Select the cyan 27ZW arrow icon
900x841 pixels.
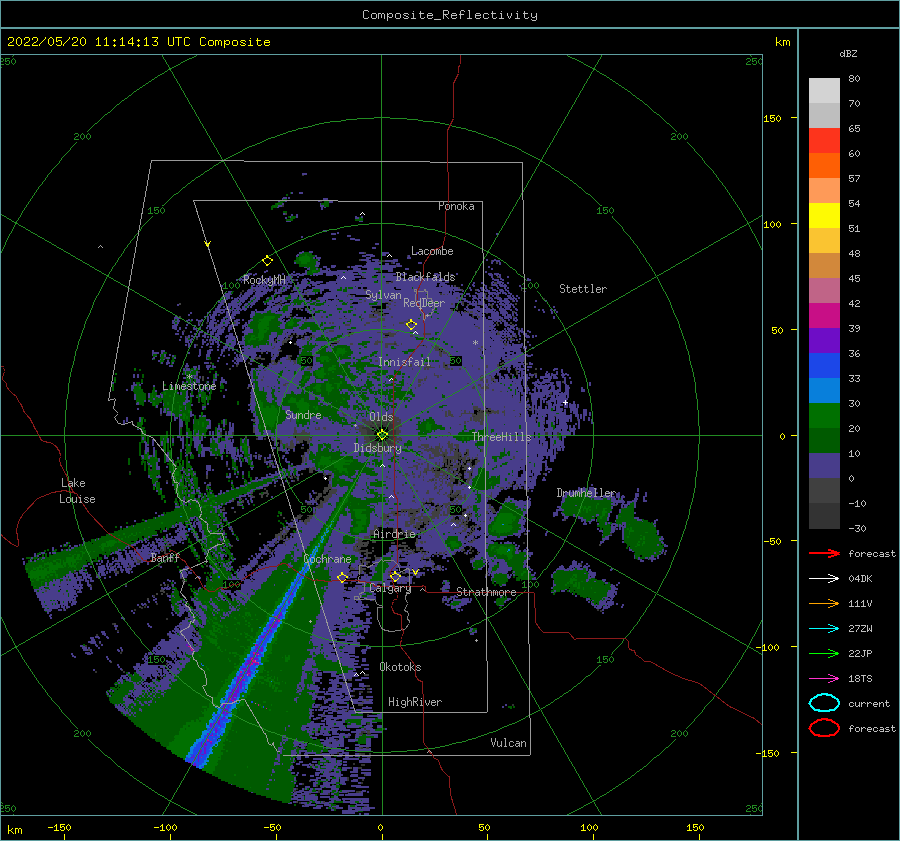point(824,629)
